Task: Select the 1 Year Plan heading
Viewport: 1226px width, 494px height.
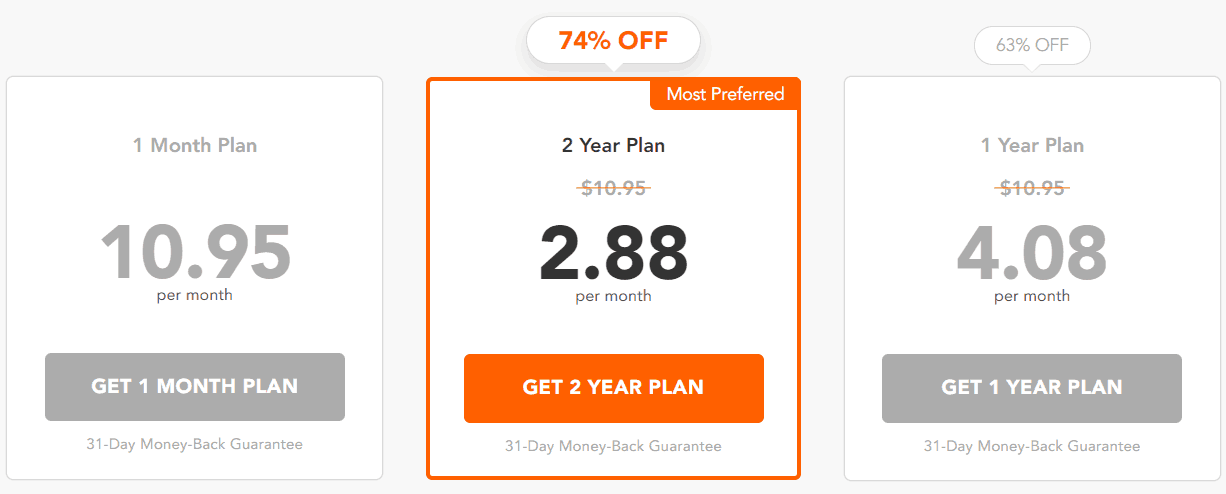Action: pos(1032,145)
